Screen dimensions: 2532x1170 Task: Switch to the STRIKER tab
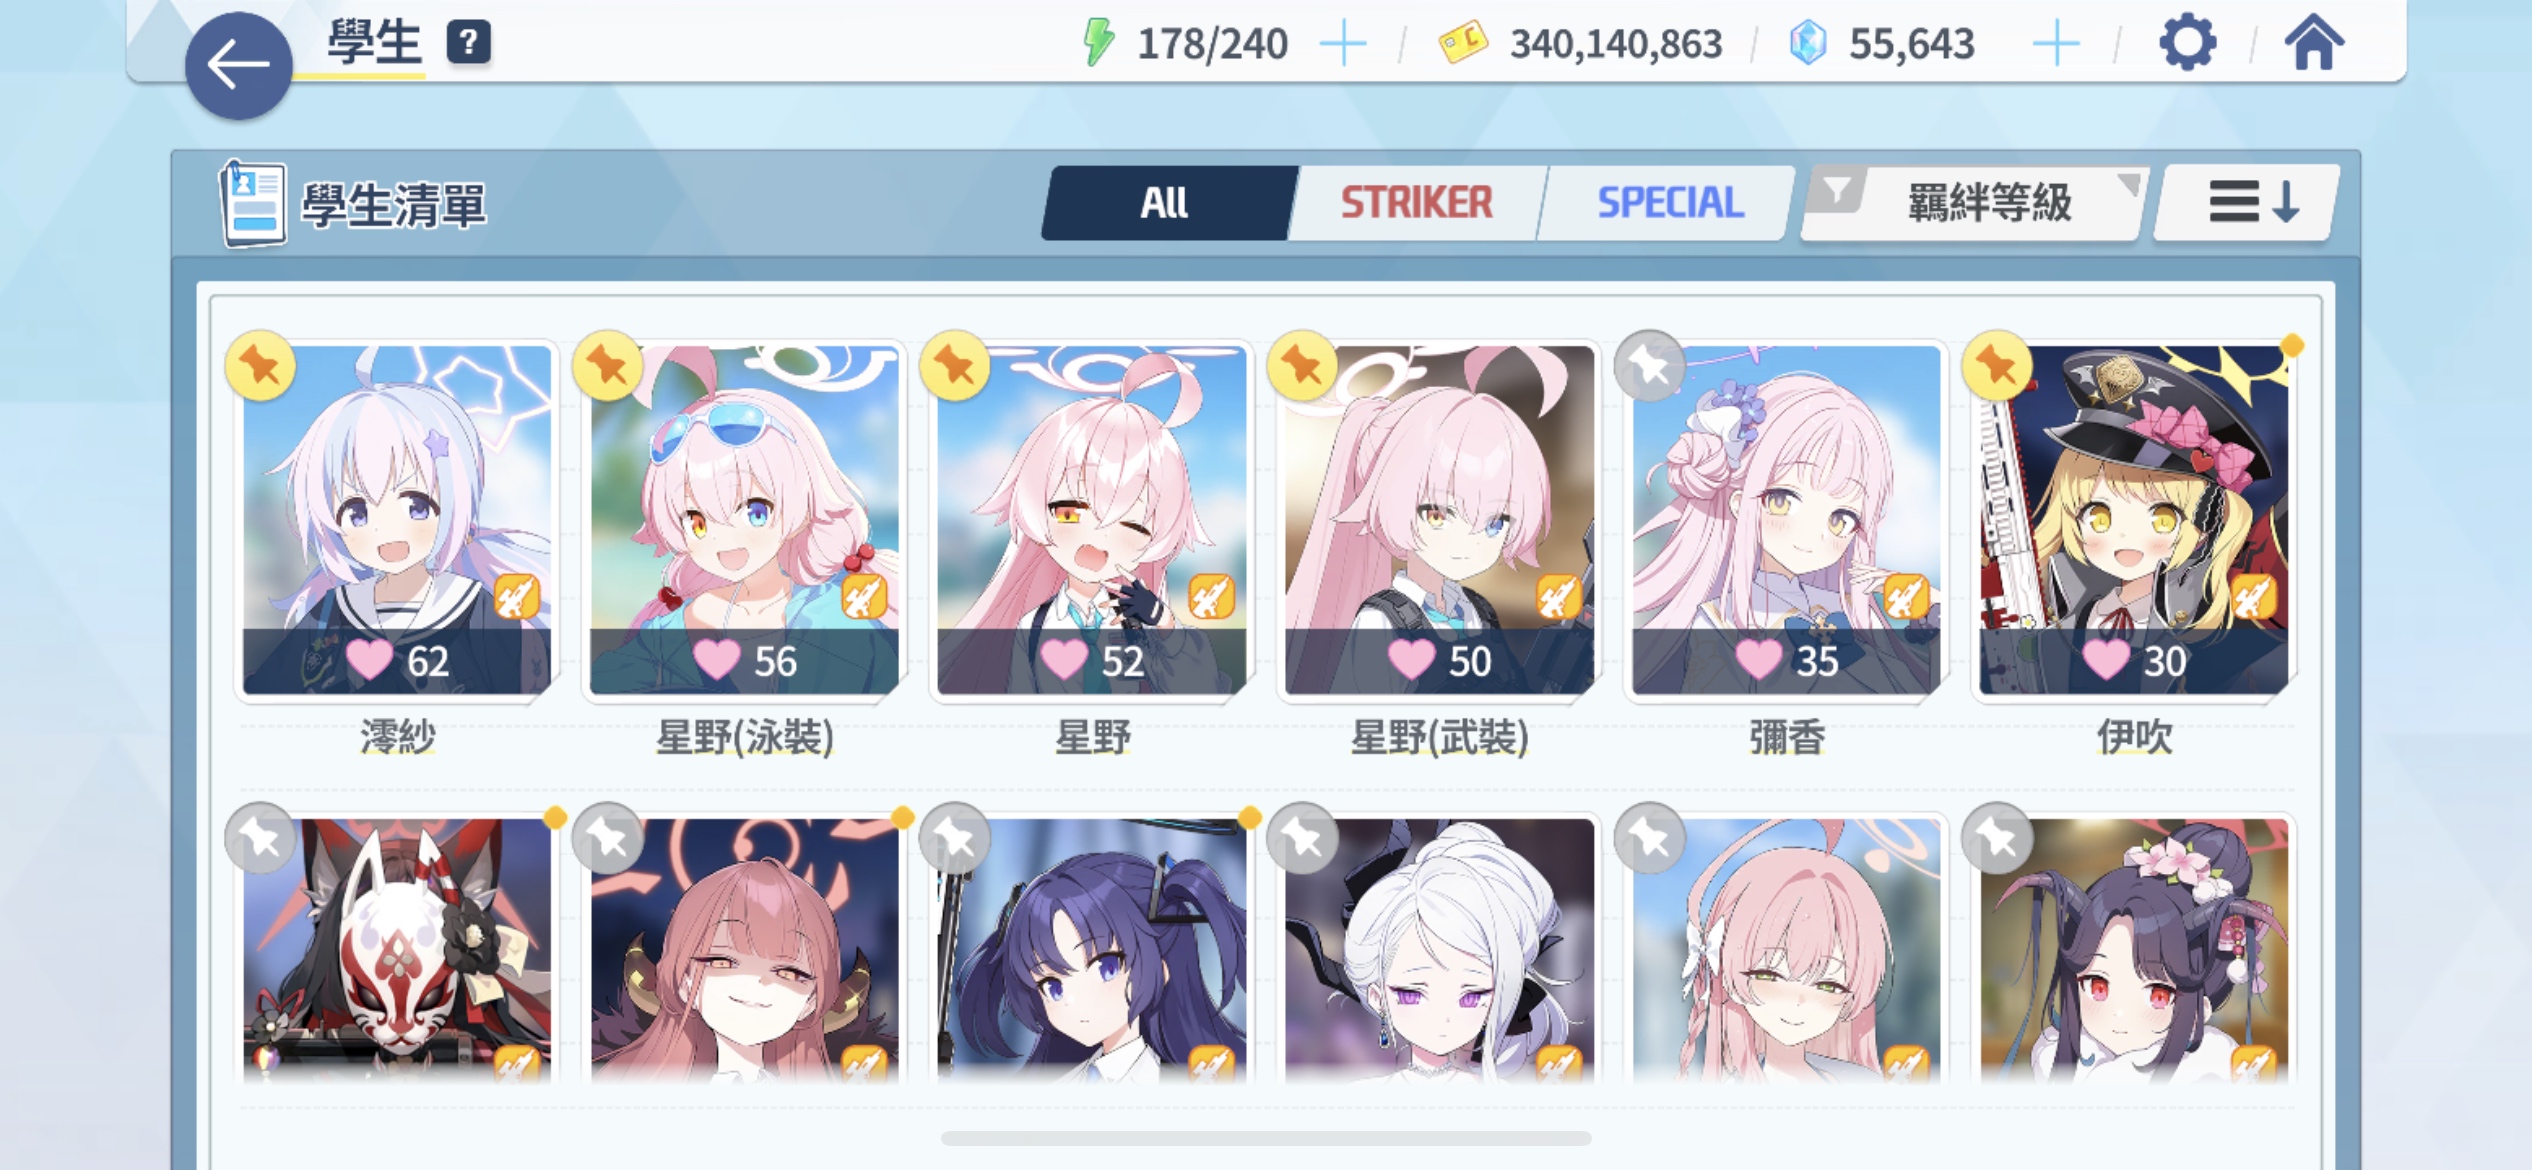pos(1416,203)
